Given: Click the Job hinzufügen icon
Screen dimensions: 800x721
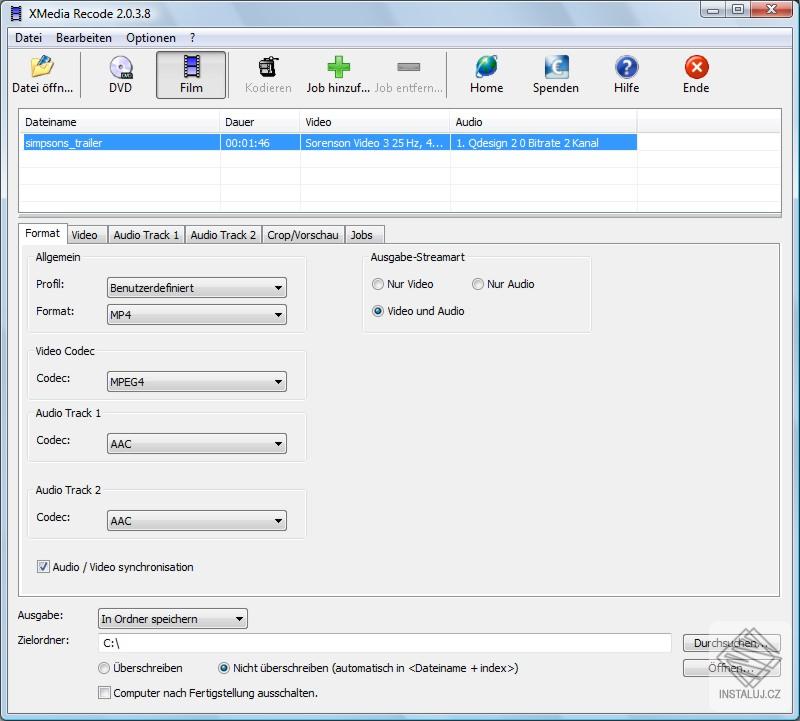Looking at the screenshot, I should 337,72.
